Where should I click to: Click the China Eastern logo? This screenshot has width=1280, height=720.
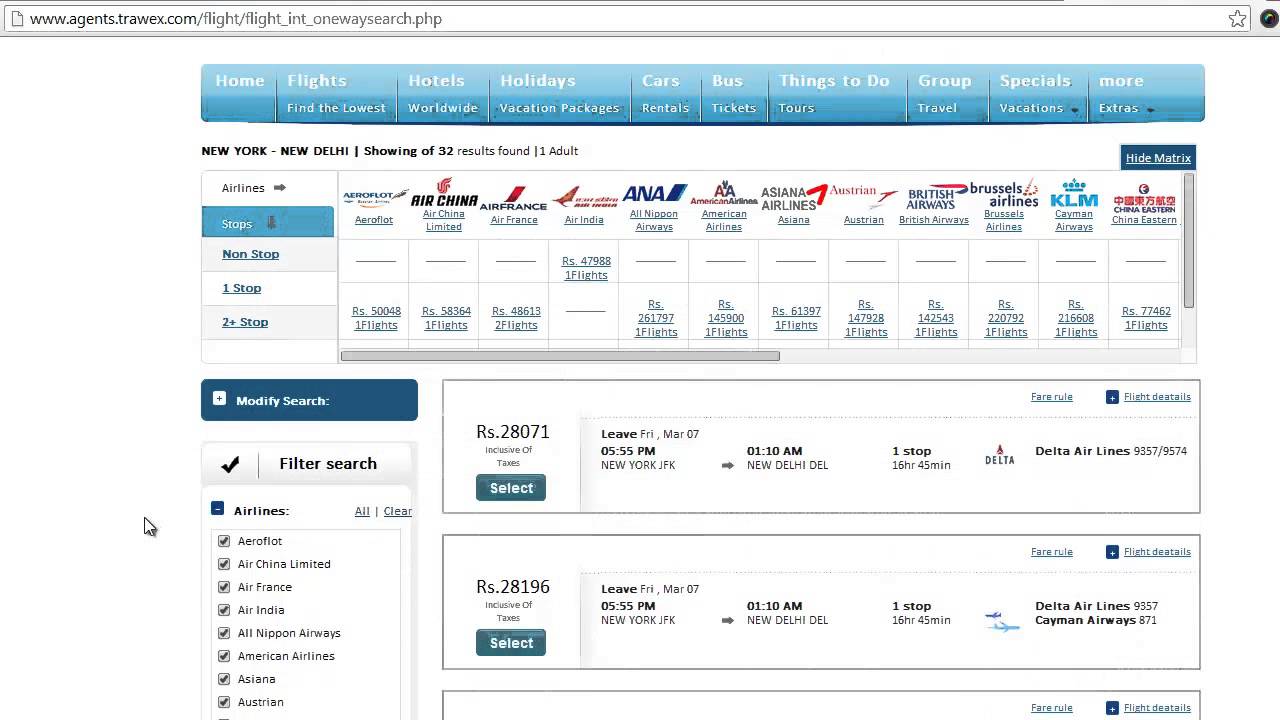(x=1144, y=197)
